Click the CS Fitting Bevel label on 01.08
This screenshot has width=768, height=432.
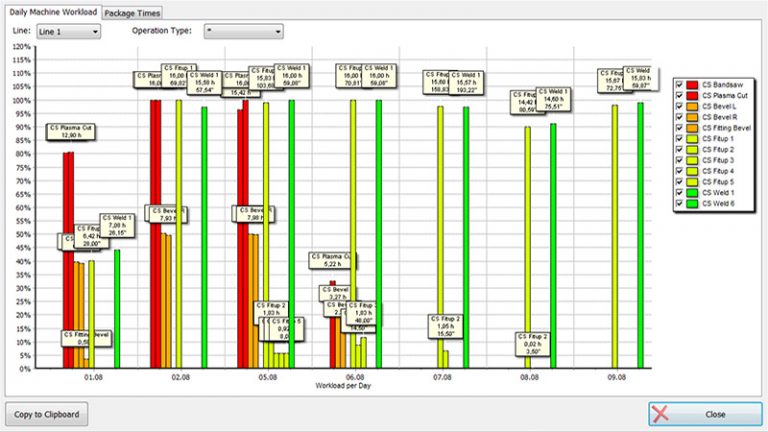tap(87, 338)
